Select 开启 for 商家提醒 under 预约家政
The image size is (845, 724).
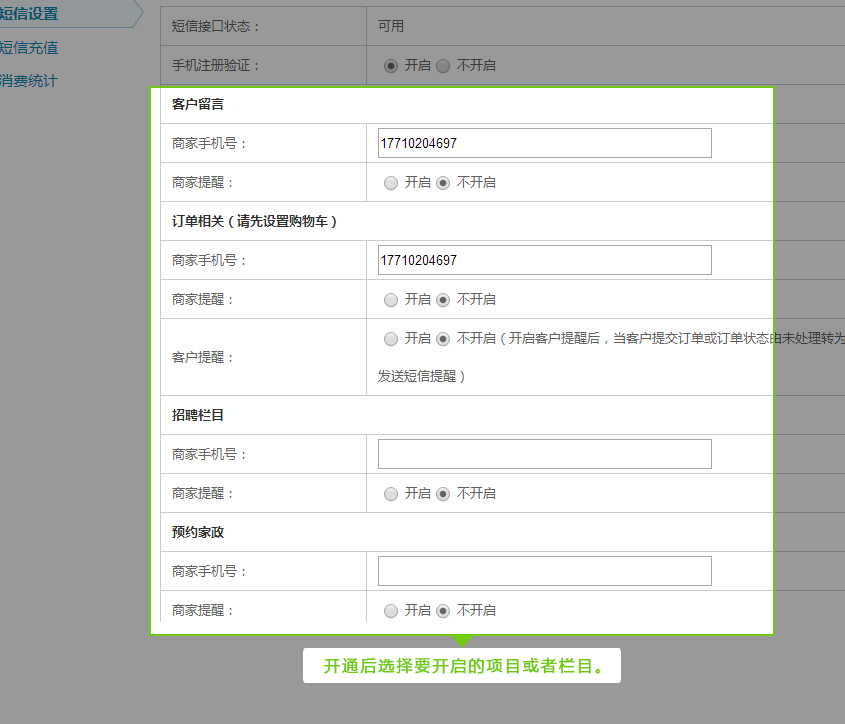391,611
